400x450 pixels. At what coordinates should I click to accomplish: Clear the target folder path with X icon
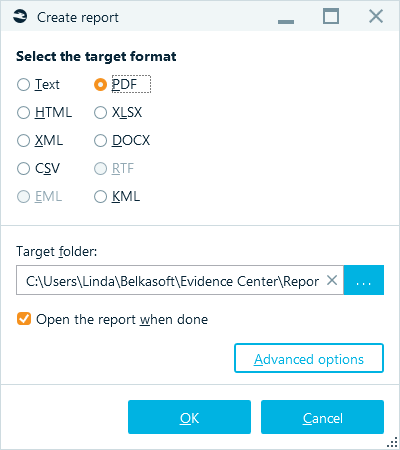coord(332,280)
